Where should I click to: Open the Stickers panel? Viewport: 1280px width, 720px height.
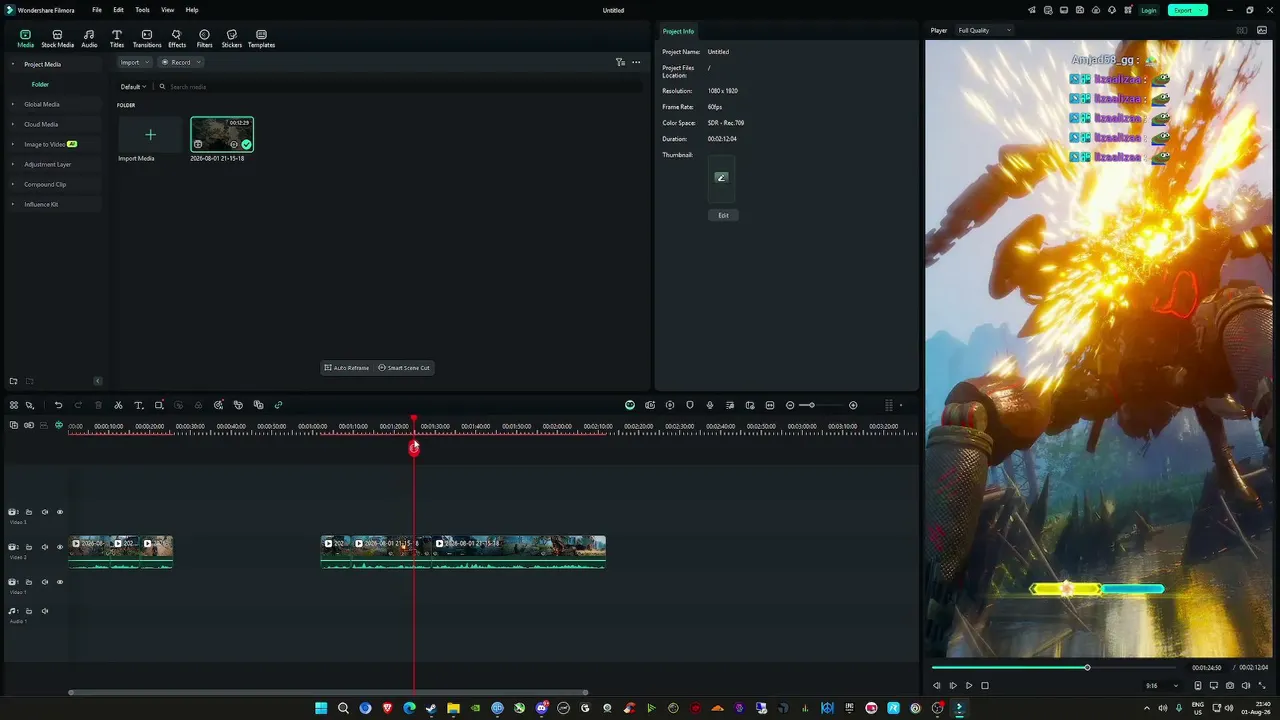tap(232, 38)
